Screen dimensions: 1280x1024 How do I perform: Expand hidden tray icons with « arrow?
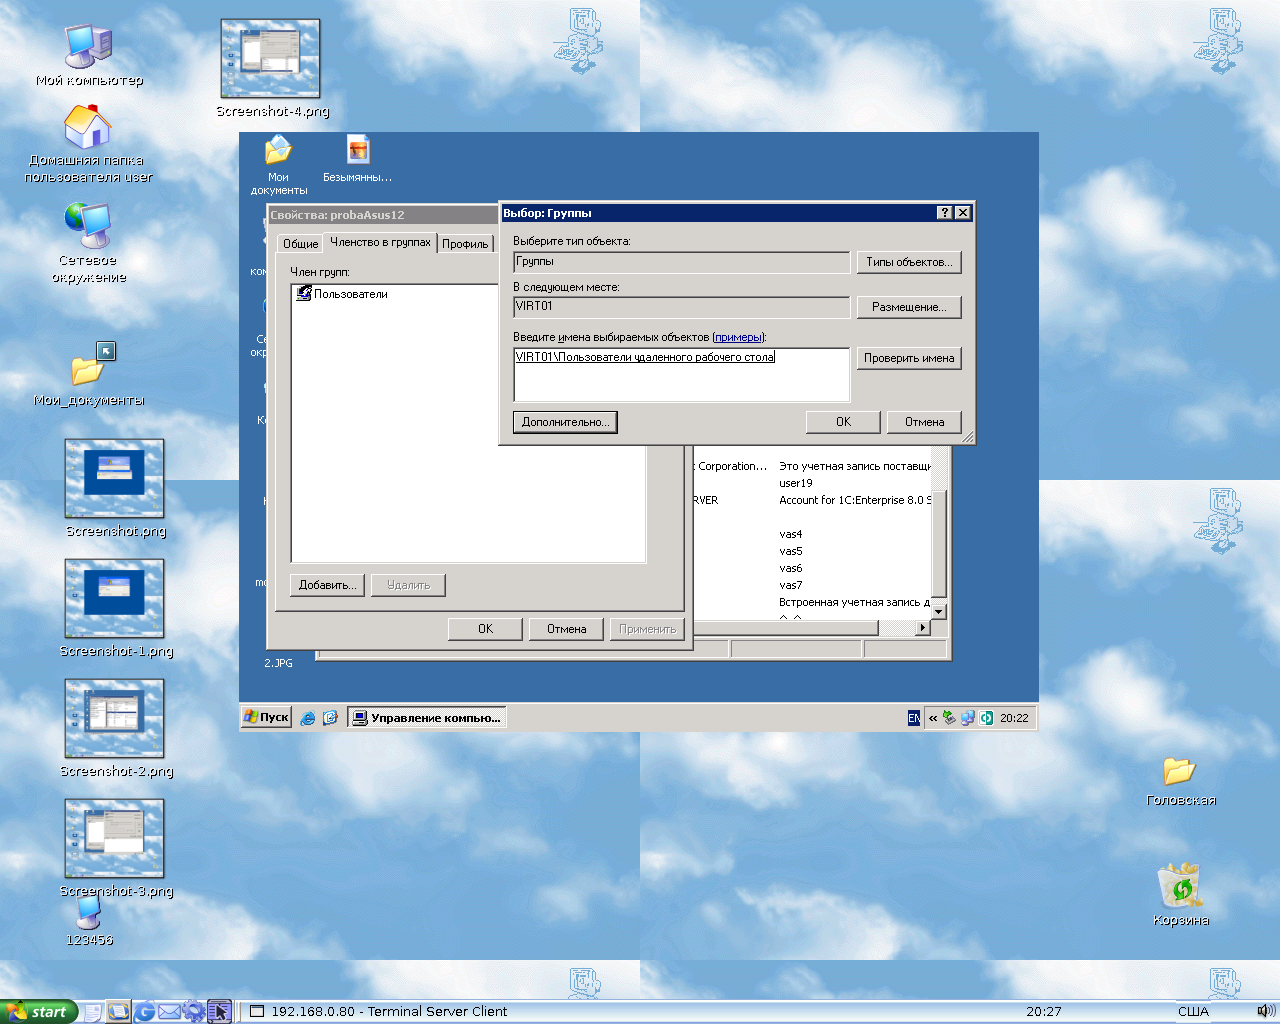[x=933, y=718]
